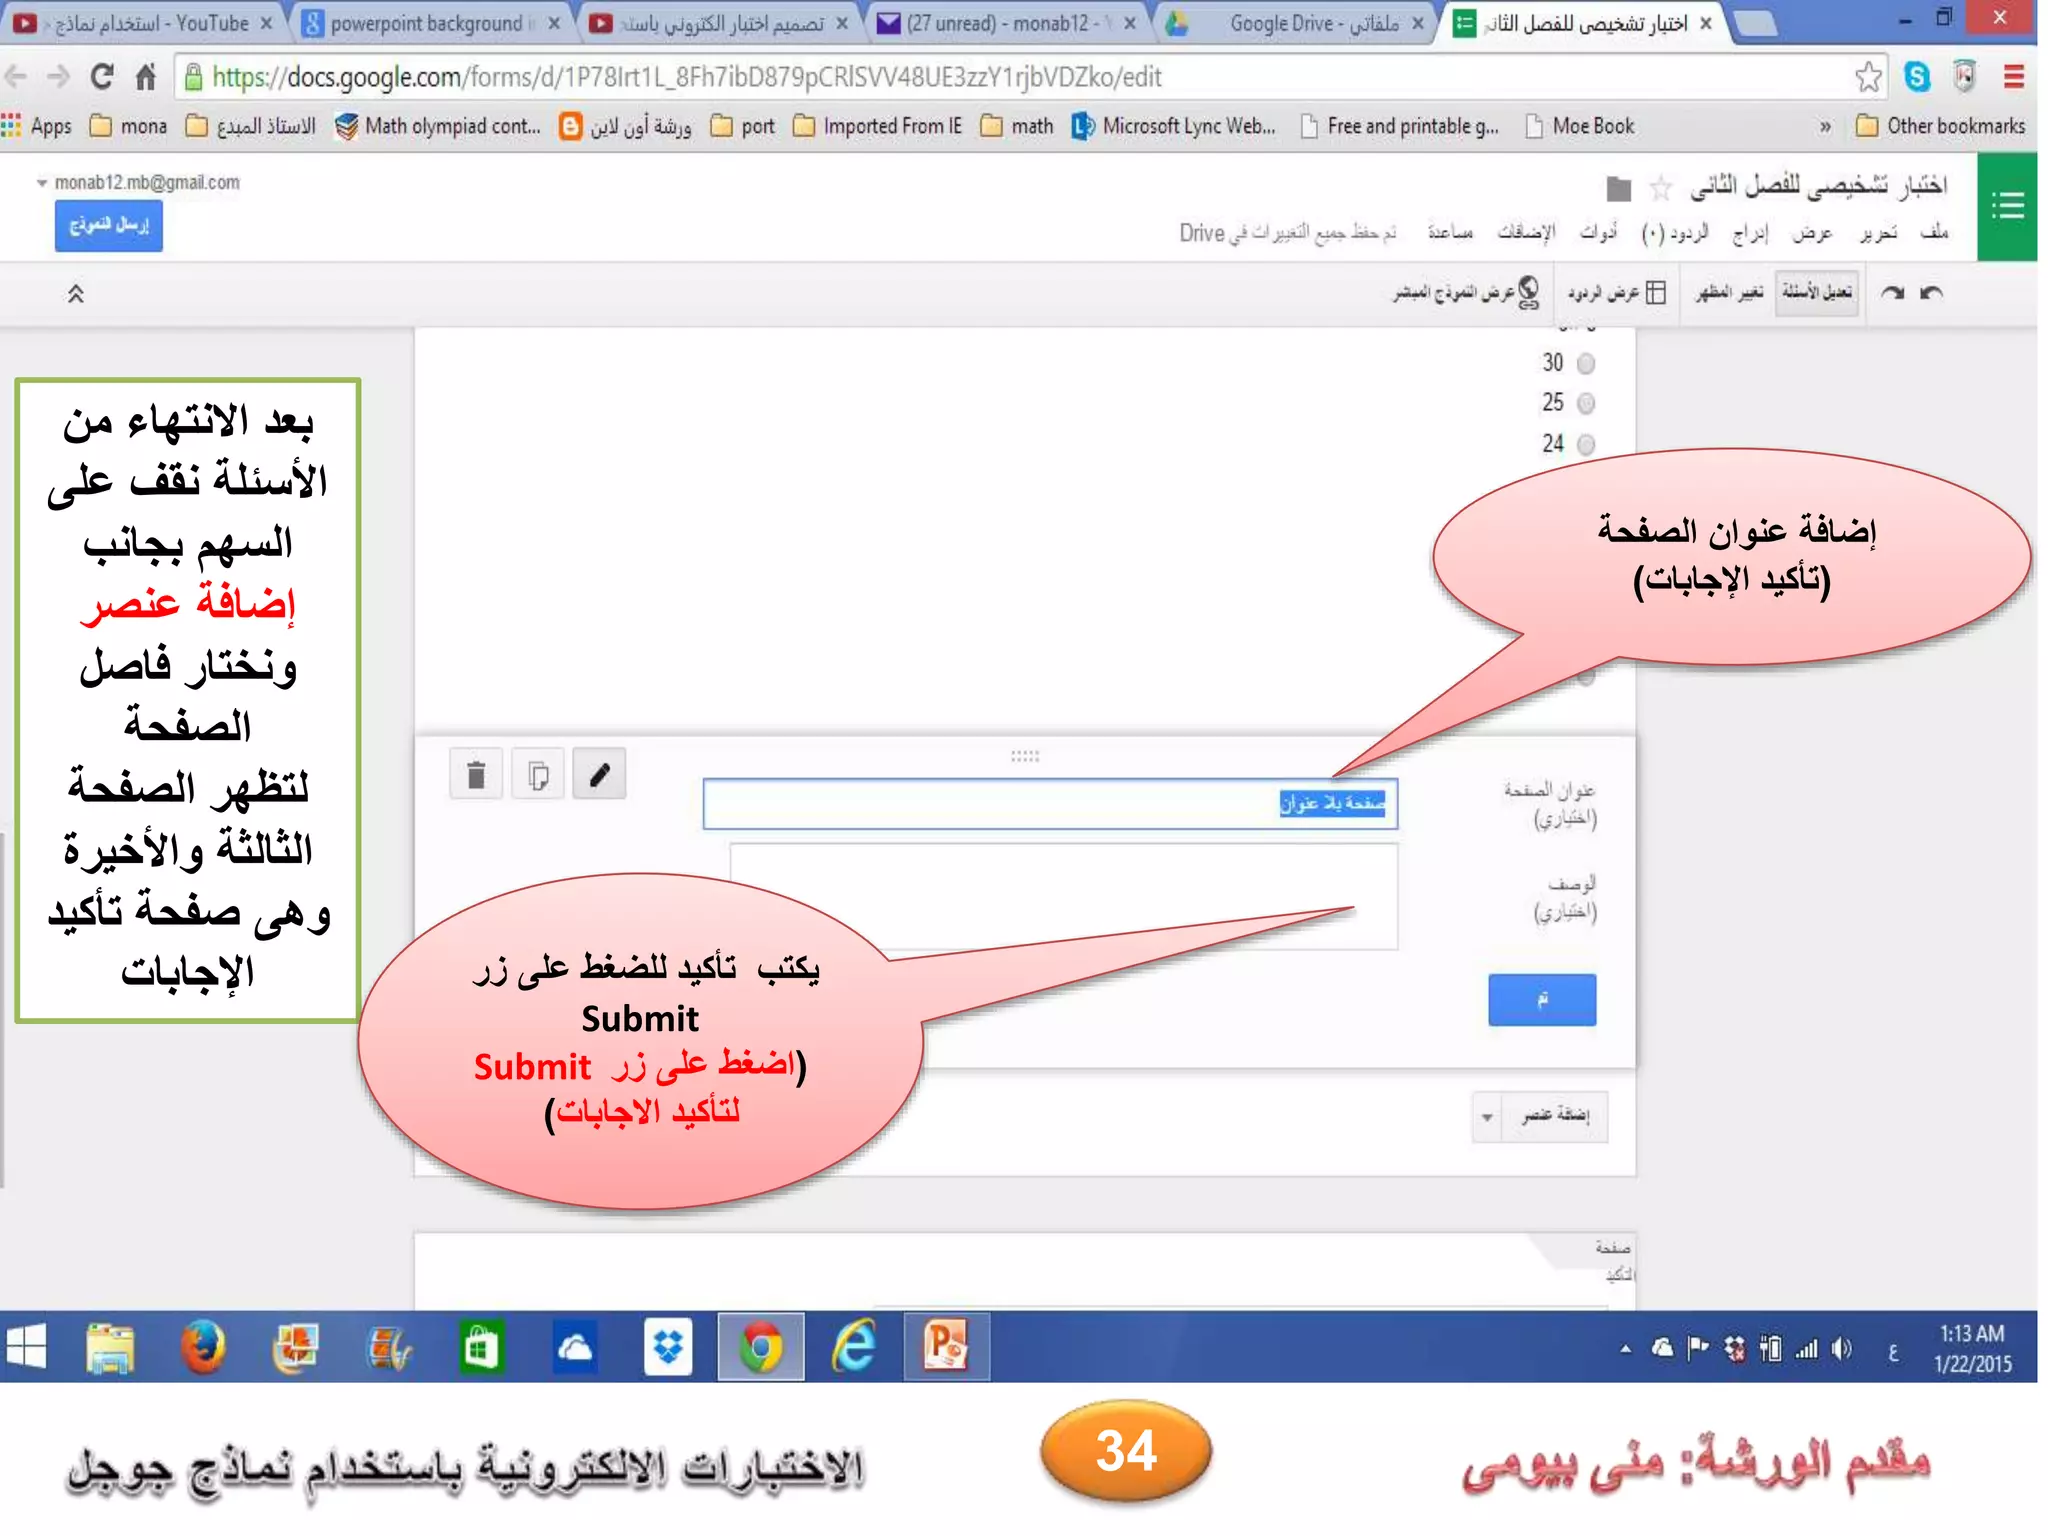Switch to the Google Drive tab
The height and width of the screenshot is (1536, 2048).
pos(1296,23)
